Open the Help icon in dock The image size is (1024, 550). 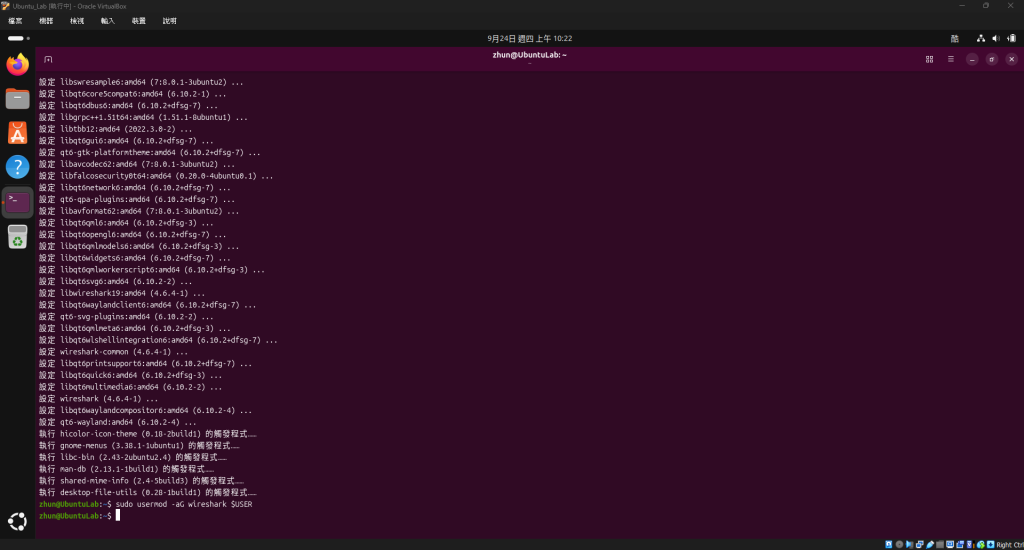click(18, 167)
